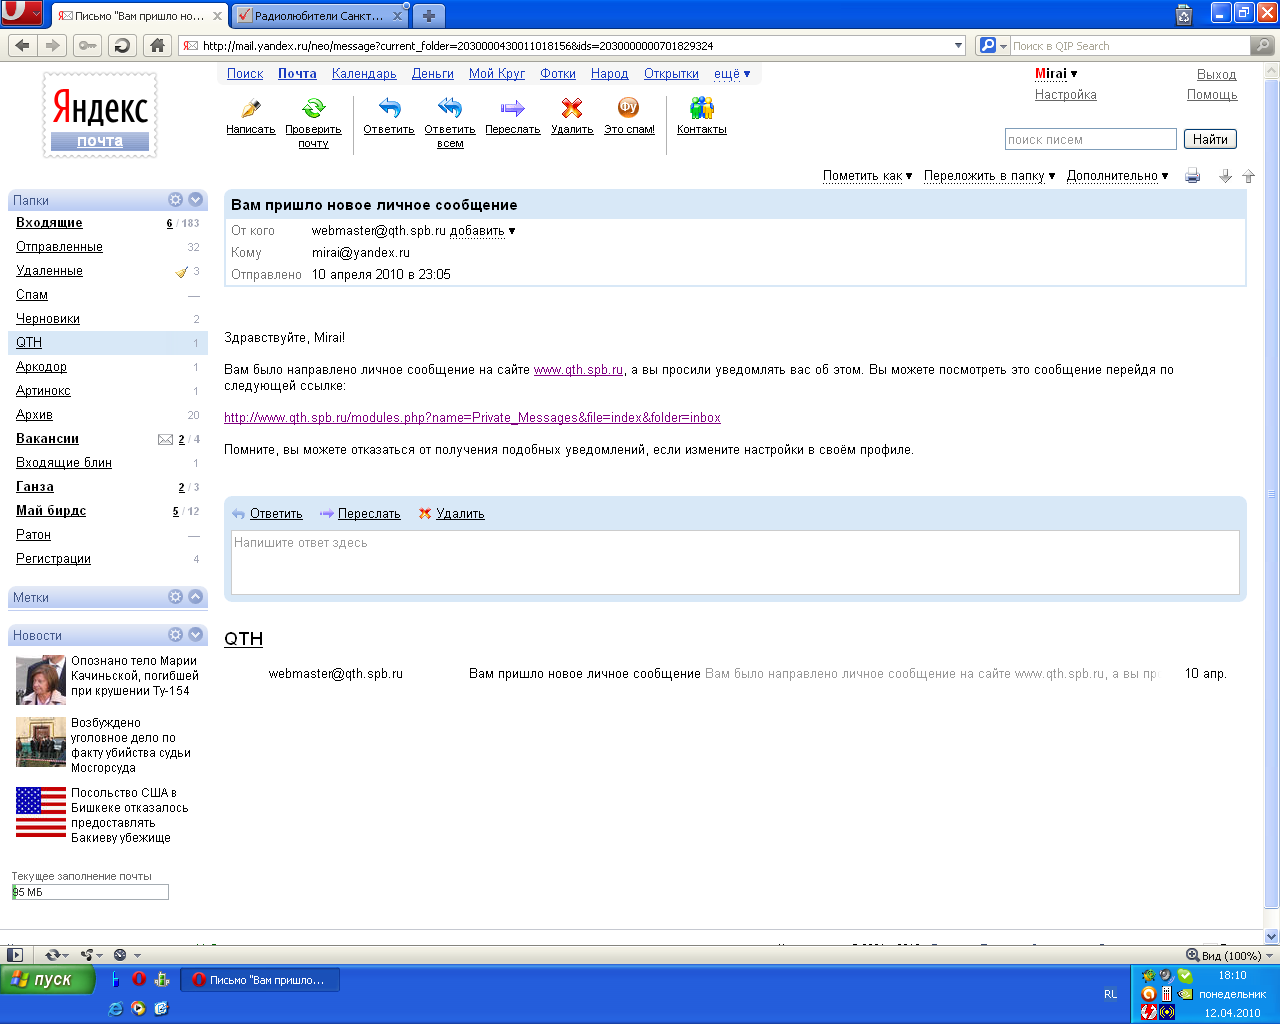This screenshot has height=1024, width=1280.
Task: Click the Yandex Почта logo
Action: pos(100,114)
